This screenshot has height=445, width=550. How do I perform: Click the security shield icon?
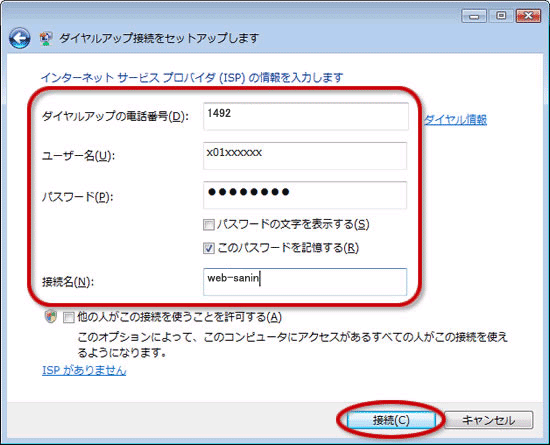(x=51, y=317)
